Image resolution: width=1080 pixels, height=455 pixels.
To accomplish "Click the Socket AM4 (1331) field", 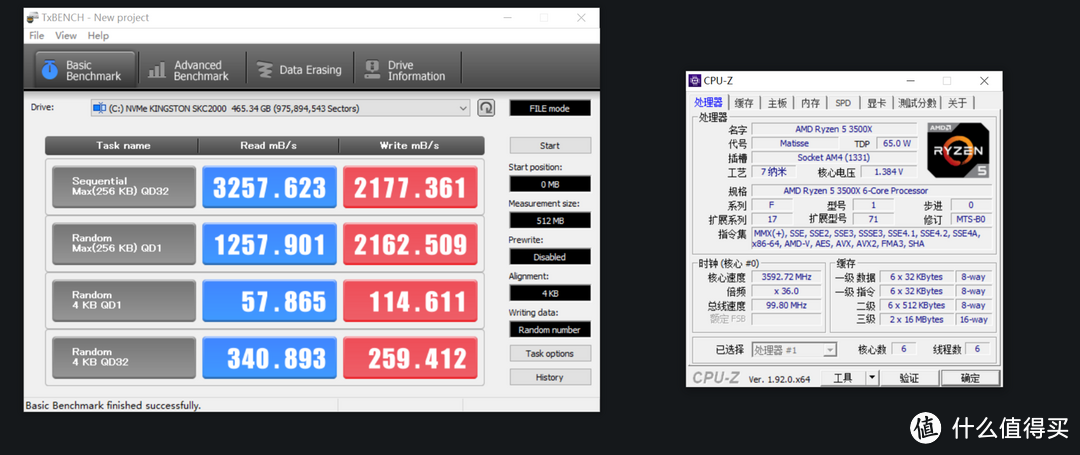I will (834, 158).
